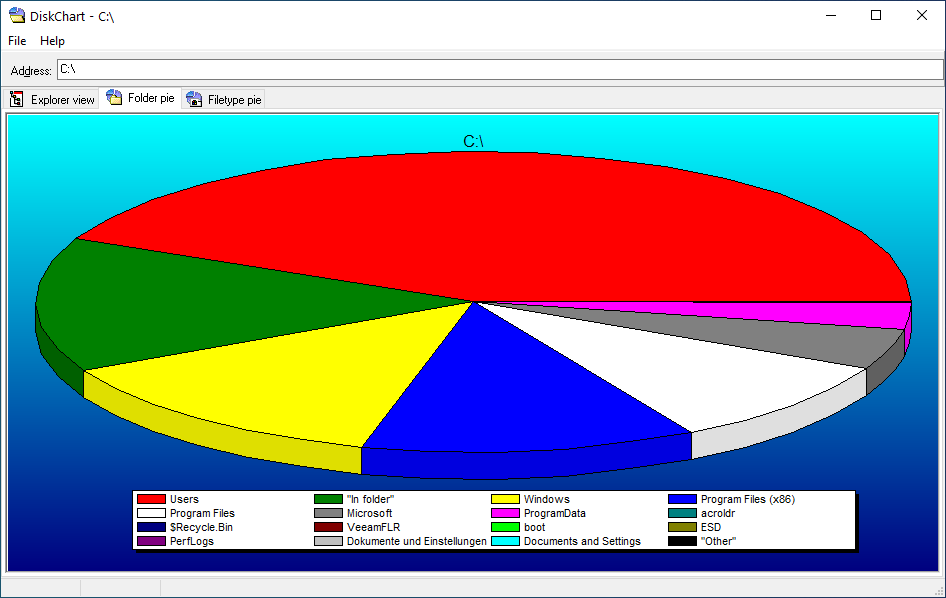
Task: Click the purple PerfLogs legend swatch
Action: coord(151,541)
